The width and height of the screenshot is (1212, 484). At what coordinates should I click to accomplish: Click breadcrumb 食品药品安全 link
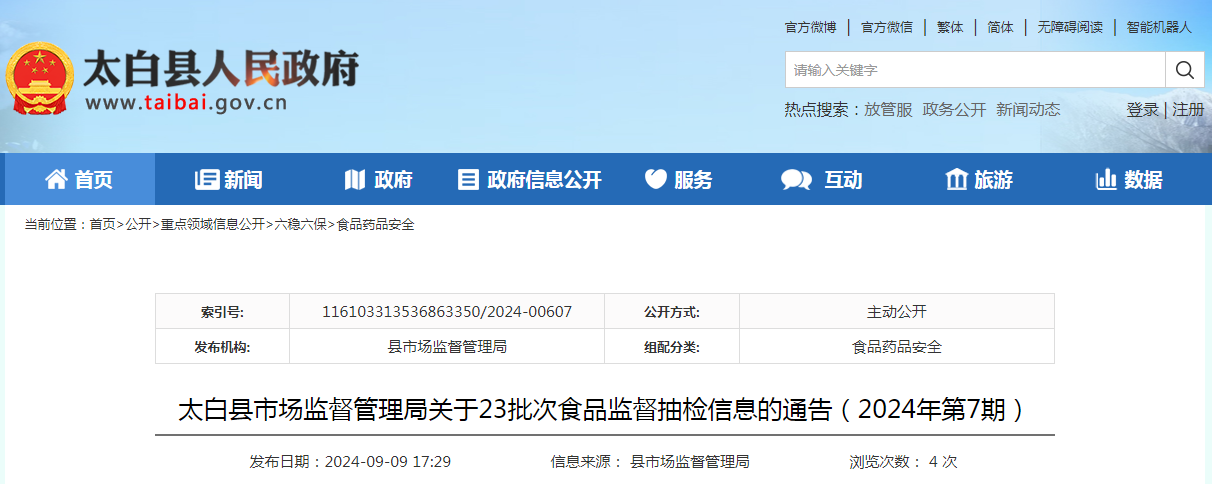coord(375,225)
